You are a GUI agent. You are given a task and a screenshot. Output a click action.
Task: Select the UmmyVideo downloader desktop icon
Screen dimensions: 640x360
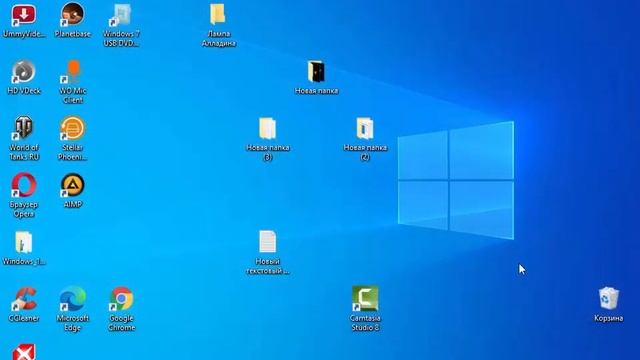pyautogui.click(x=24, y=16)
